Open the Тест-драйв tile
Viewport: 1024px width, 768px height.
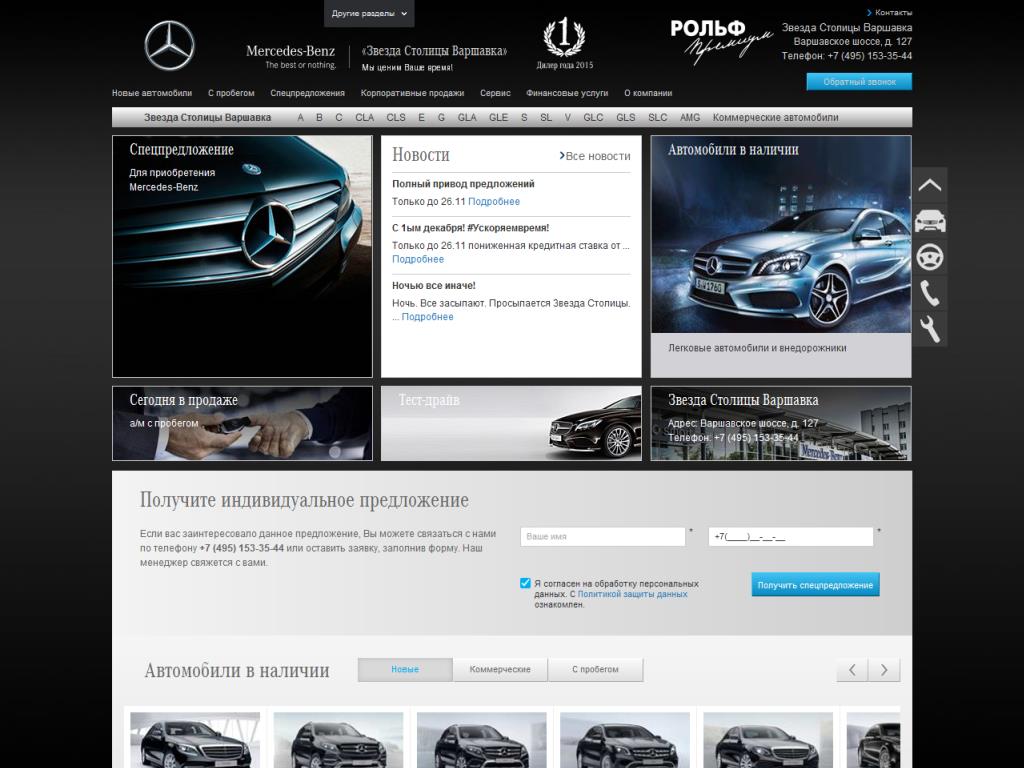511,423
